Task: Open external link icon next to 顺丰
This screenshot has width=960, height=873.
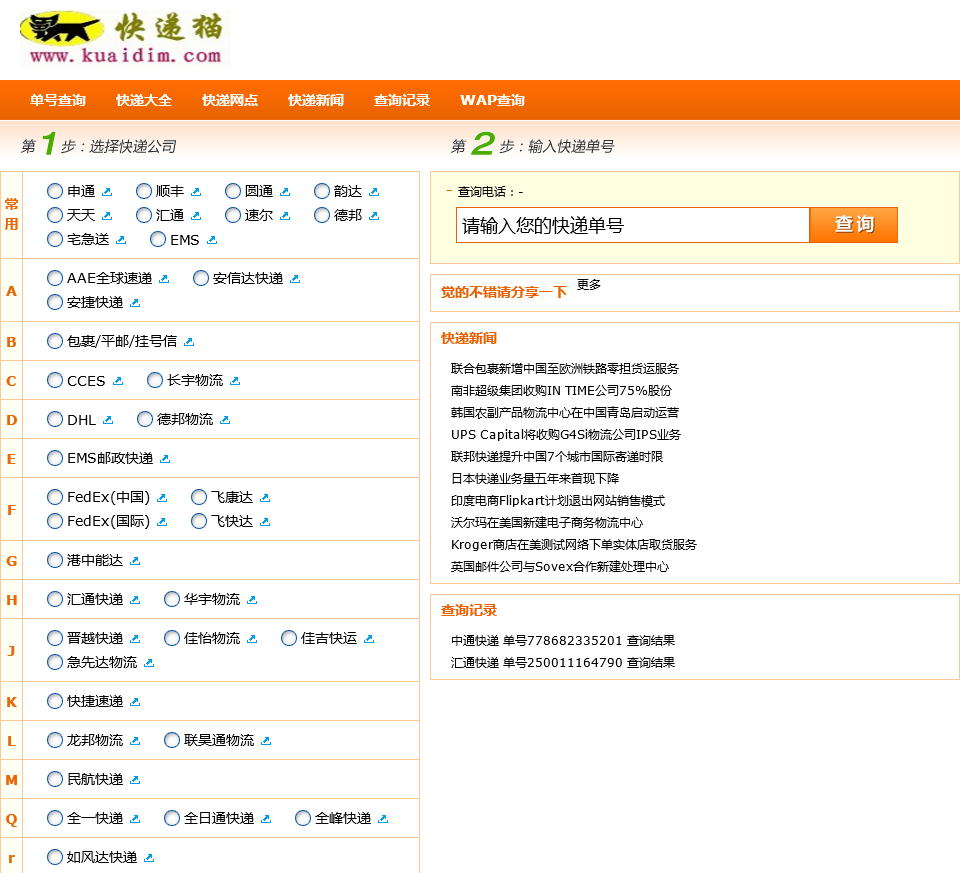Action: click(196, 192)
